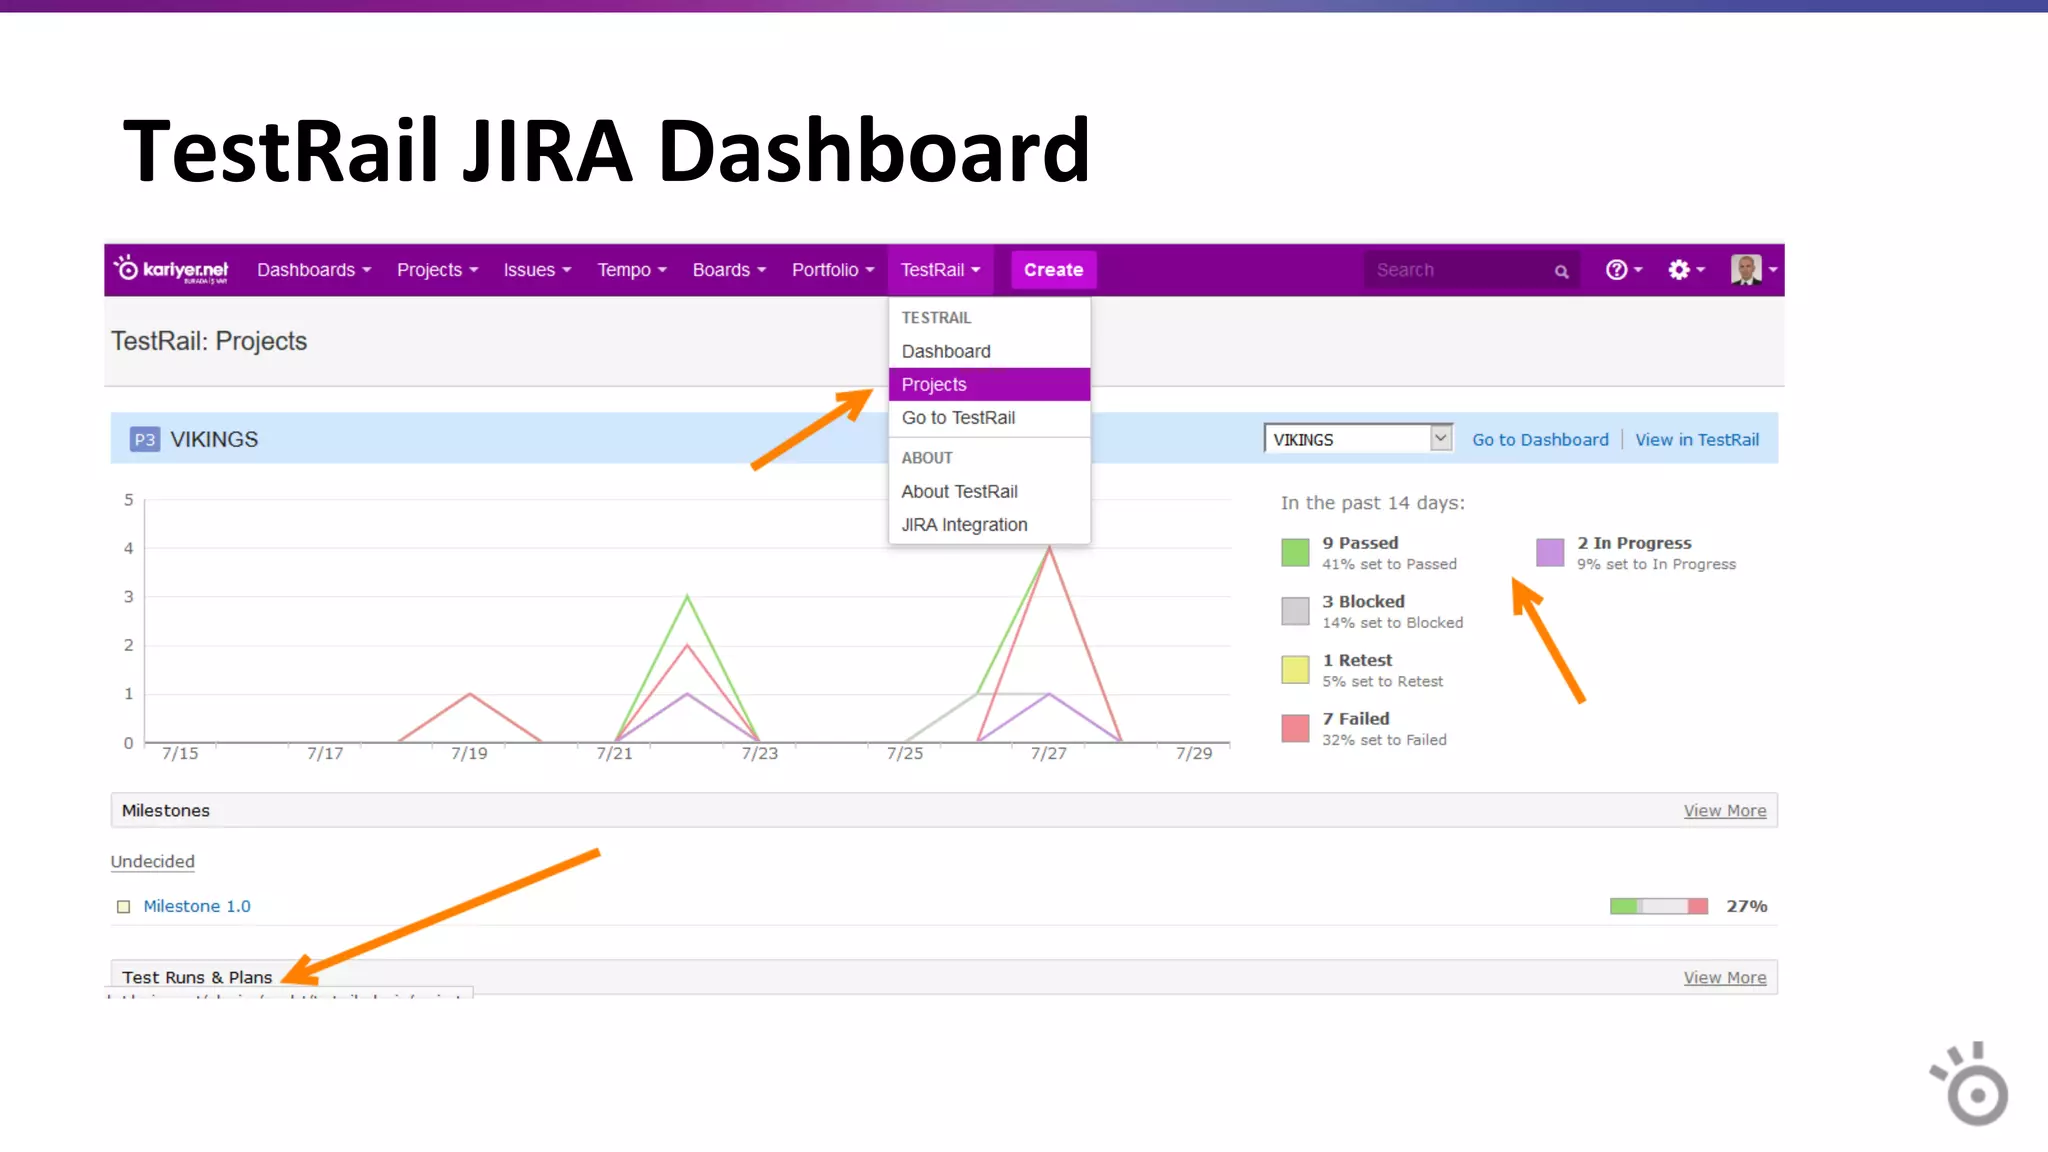Open the help question mark menu
Image resolution: width=2048 pixels, height=1152 pixels.
point(1623,270)
